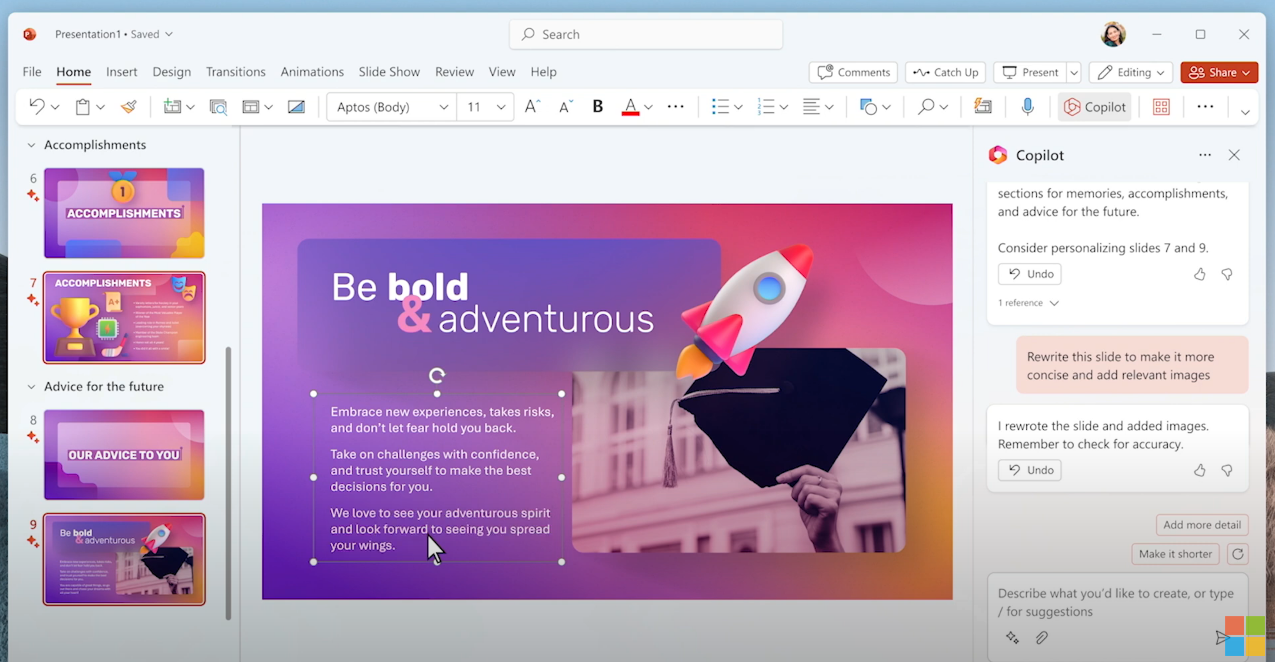Click the numbered list icon
1275x662 pixels.
point(766,106)
